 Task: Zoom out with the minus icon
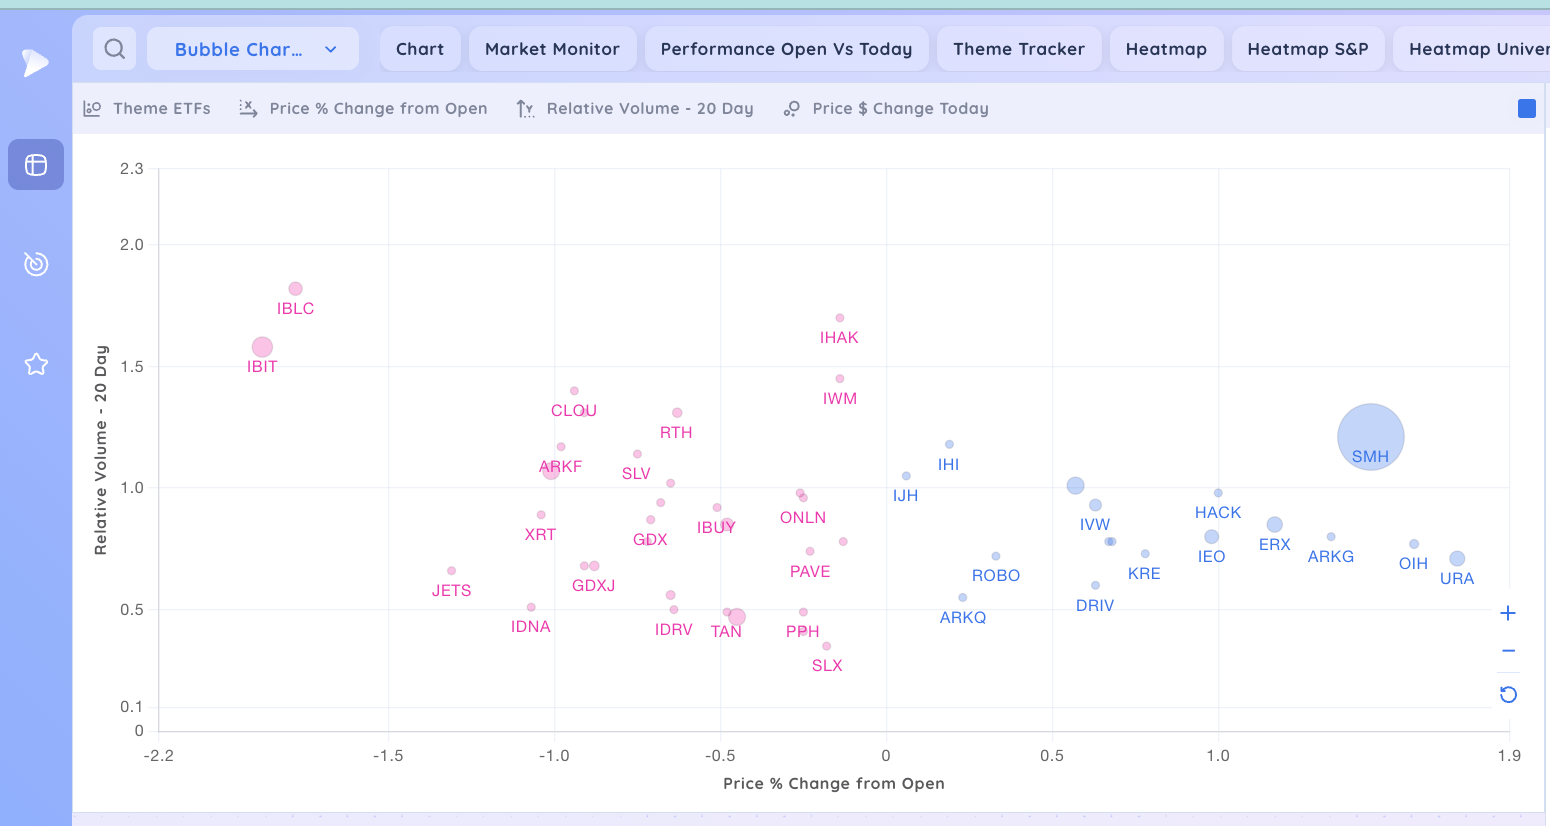1508,651
